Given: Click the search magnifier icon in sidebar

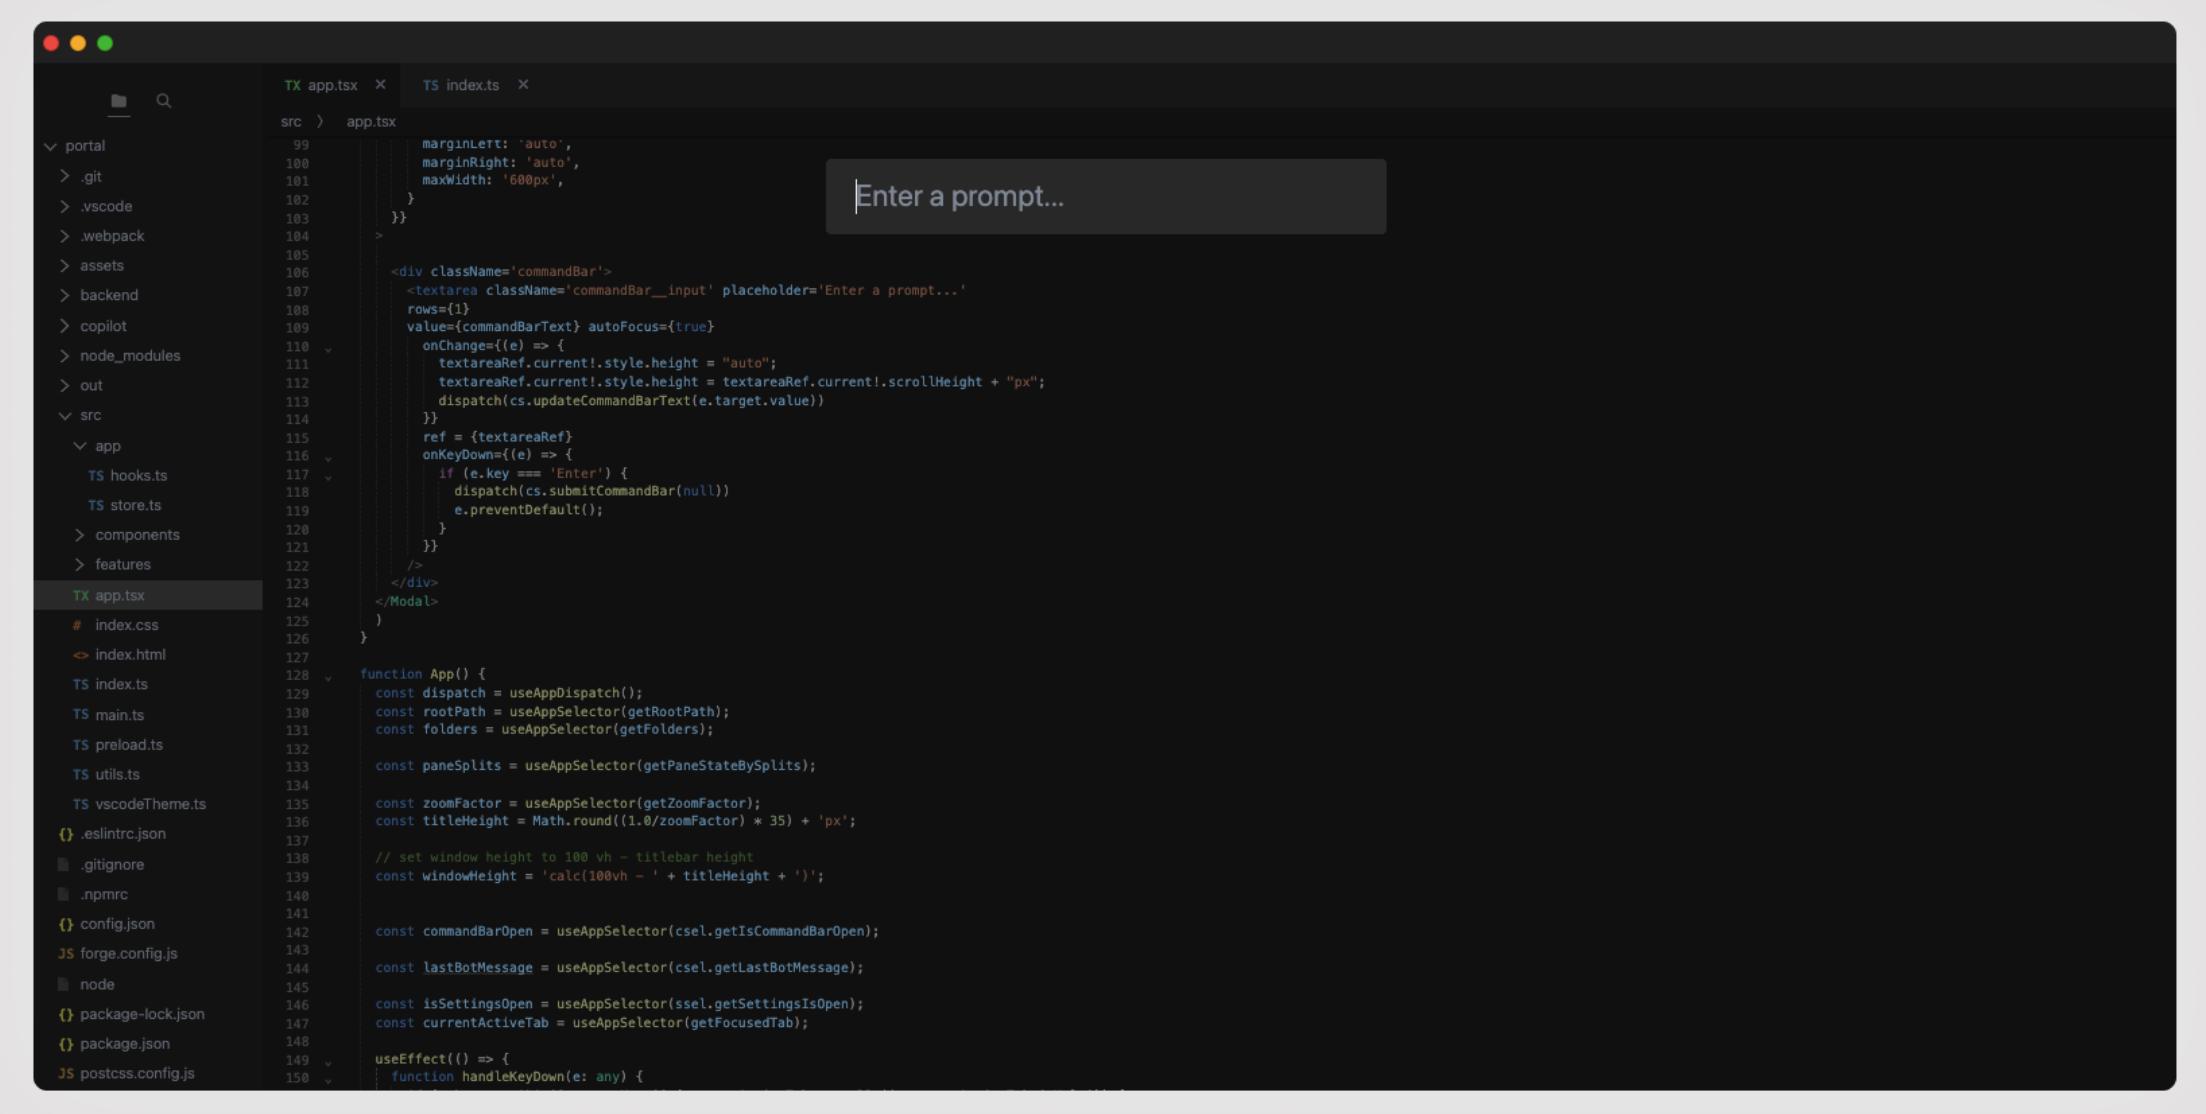Looking at the screenshot, I should tap(164, 101).
